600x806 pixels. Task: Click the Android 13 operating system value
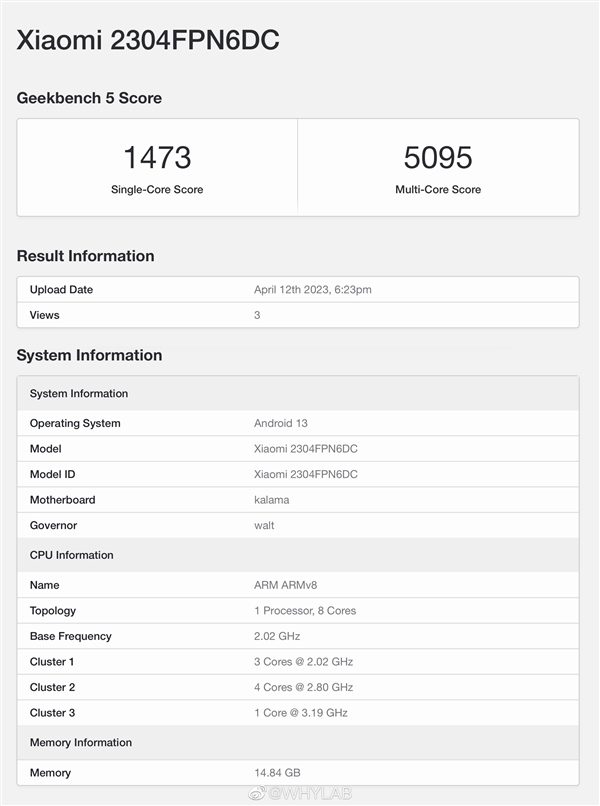point(281,423)
